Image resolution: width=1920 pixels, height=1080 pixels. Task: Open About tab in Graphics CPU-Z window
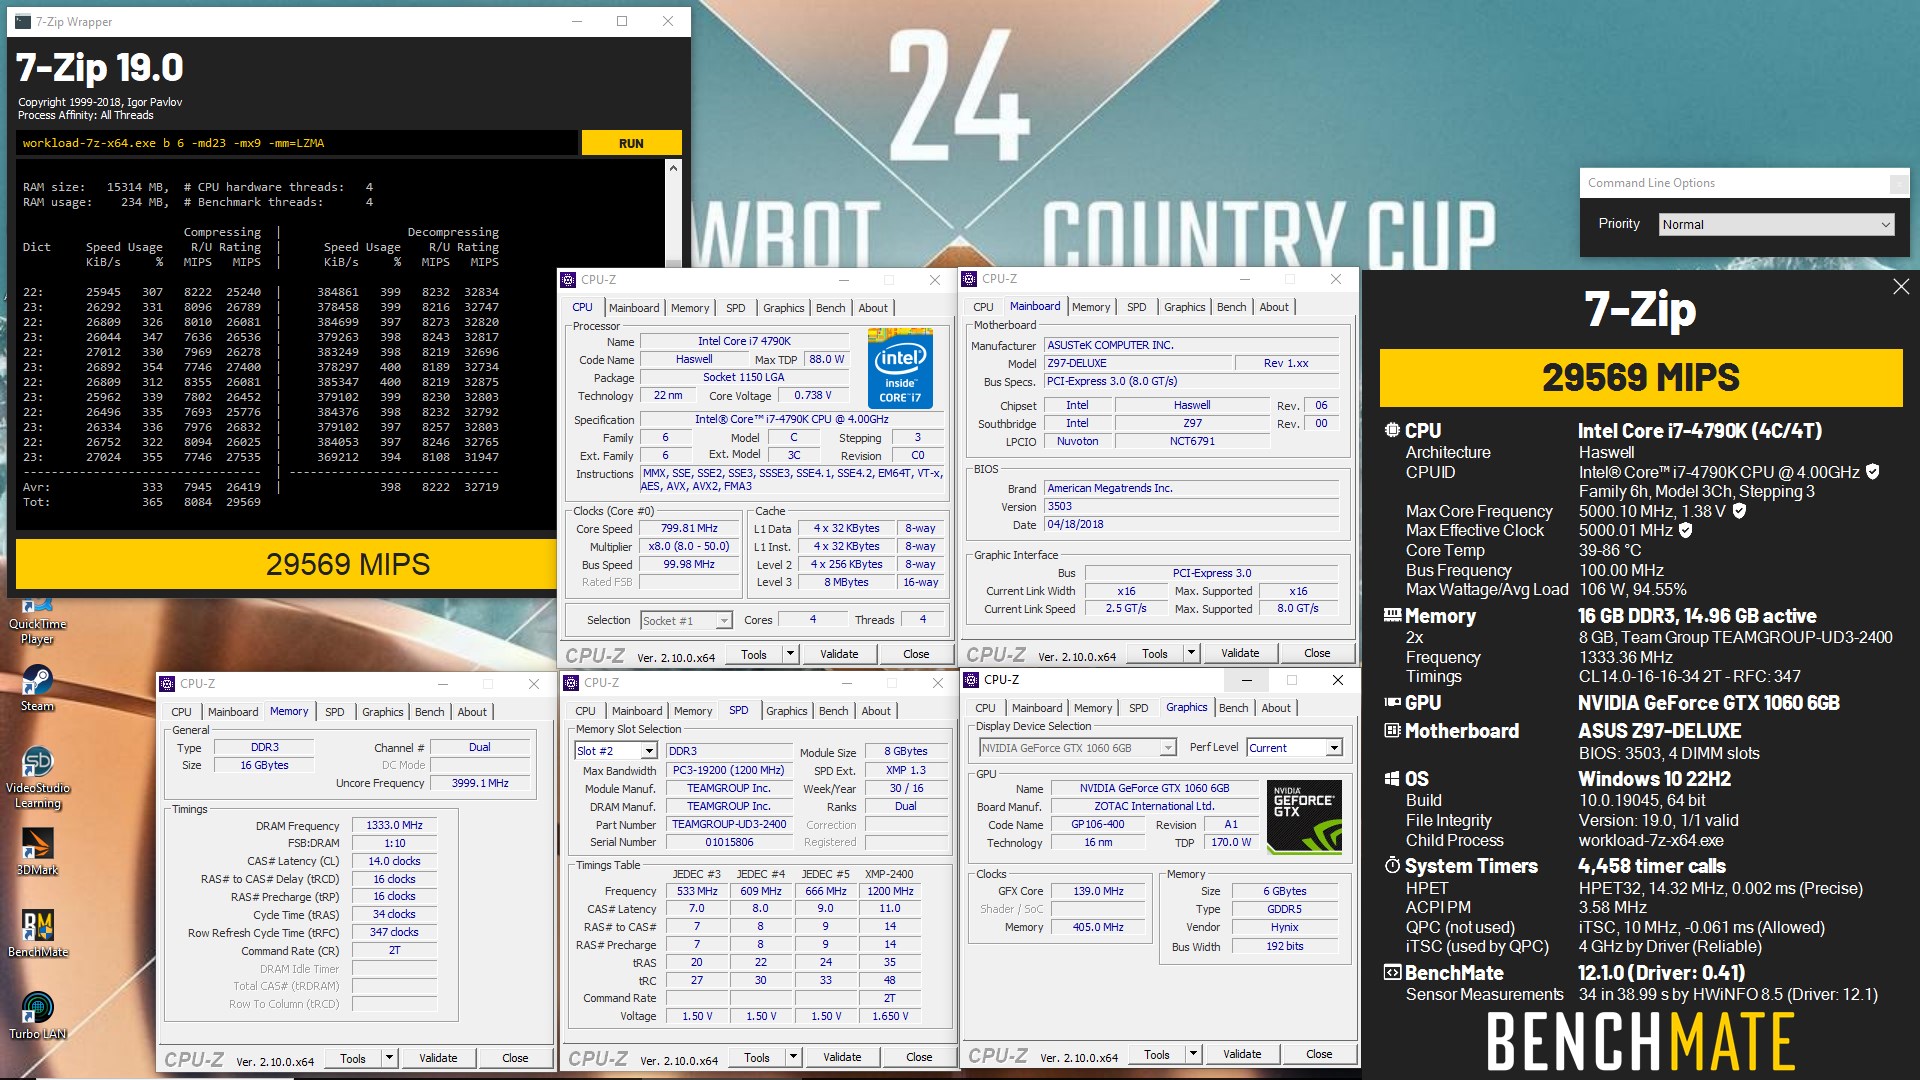tap(1275, 708)
